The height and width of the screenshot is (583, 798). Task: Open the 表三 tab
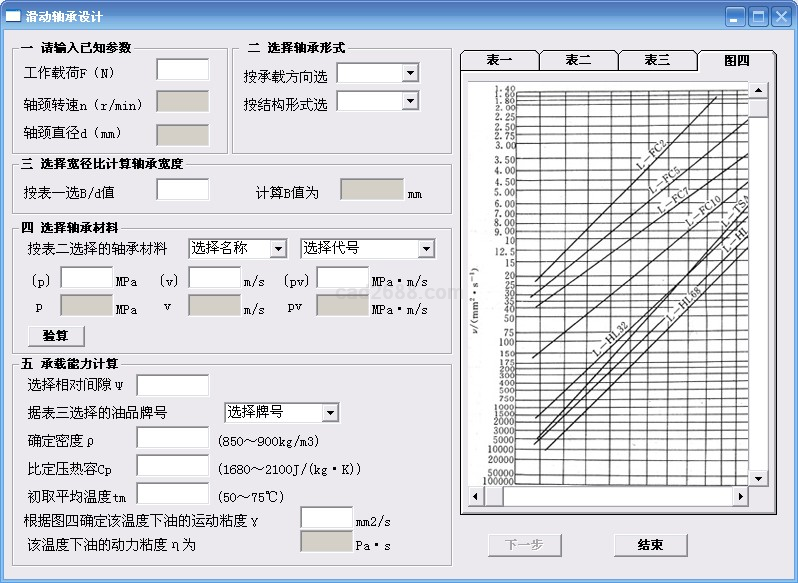(657, 61)
